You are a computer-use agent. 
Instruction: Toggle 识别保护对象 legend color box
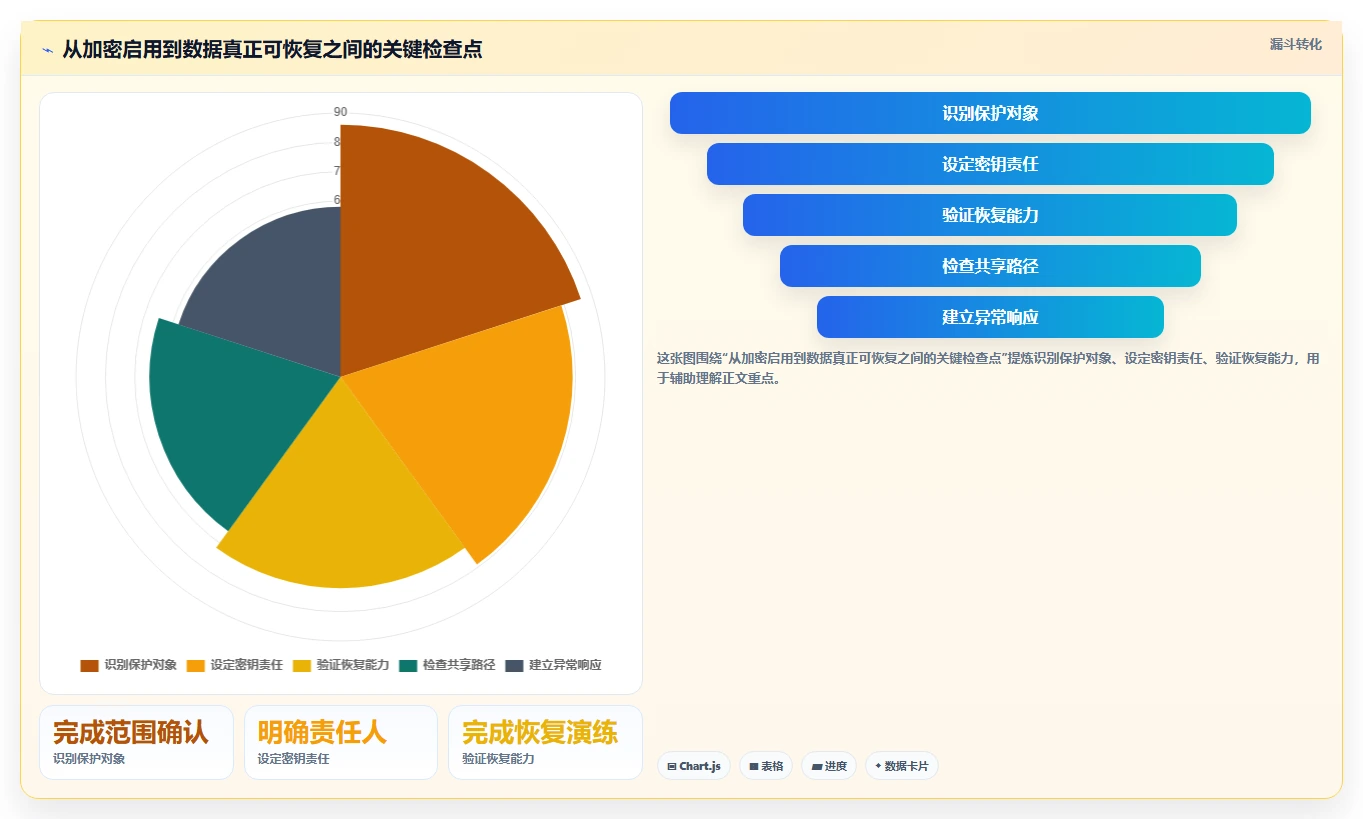89,665
